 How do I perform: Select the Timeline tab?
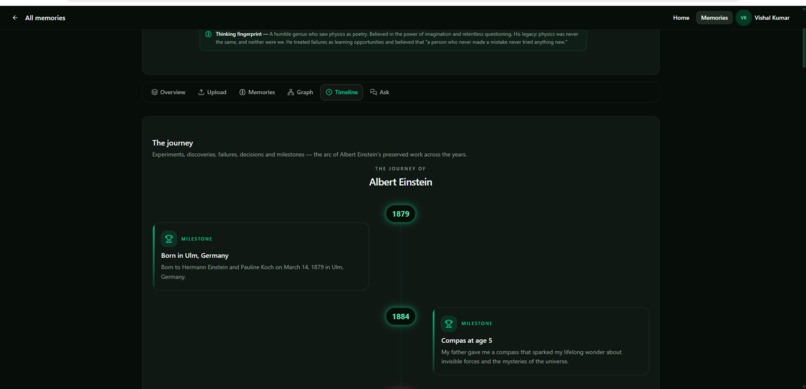point(341,92)
